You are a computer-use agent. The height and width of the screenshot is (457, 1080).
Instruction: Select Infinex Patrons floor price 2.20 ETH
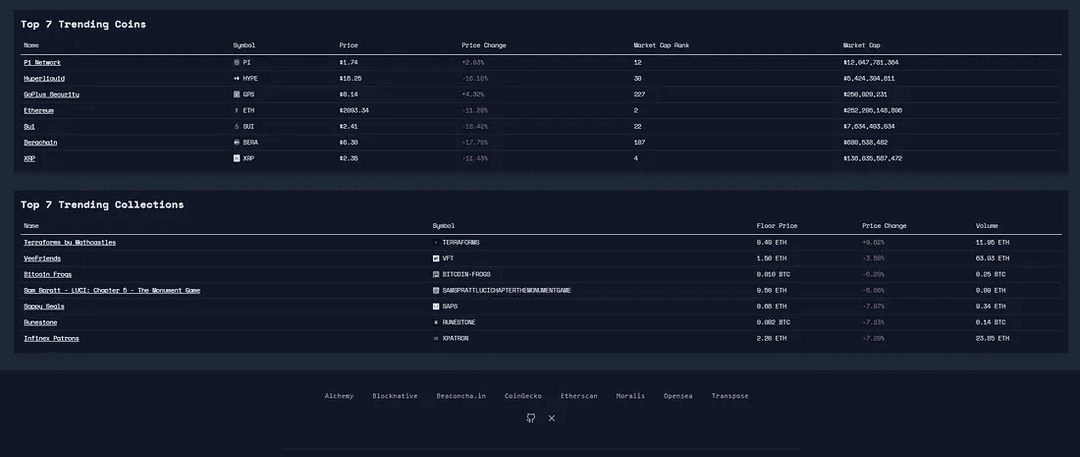click(x=771, y=338)
